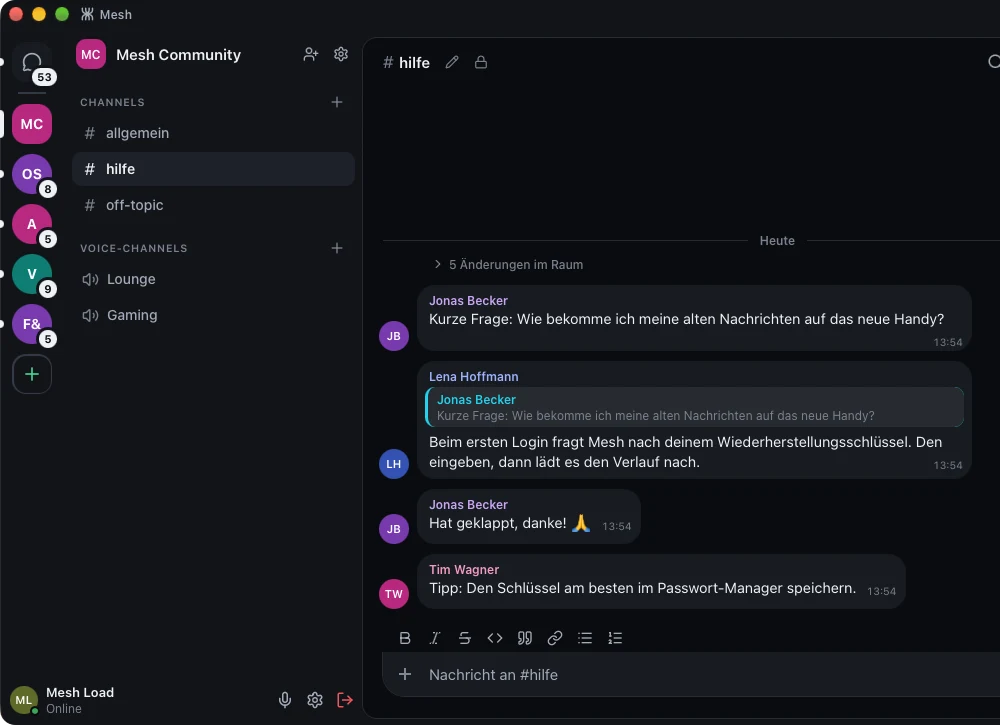Insert a bulleted list
The image size is (1000, 725).
coord(585,638)
